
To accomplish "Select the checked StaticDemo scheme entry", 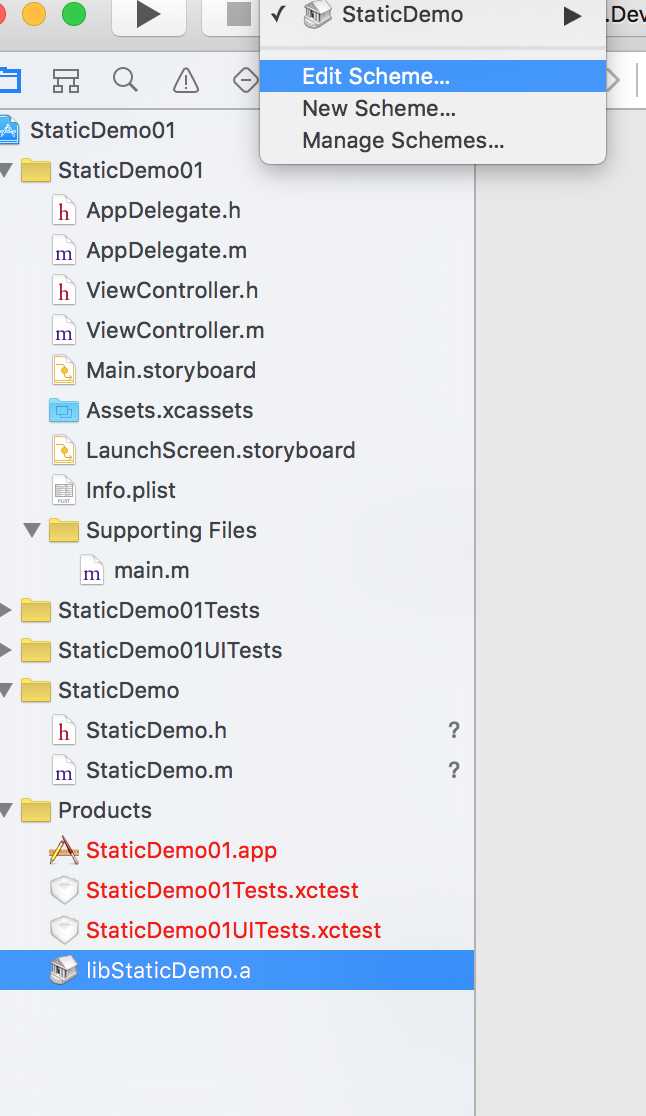I will pos(433,15).
